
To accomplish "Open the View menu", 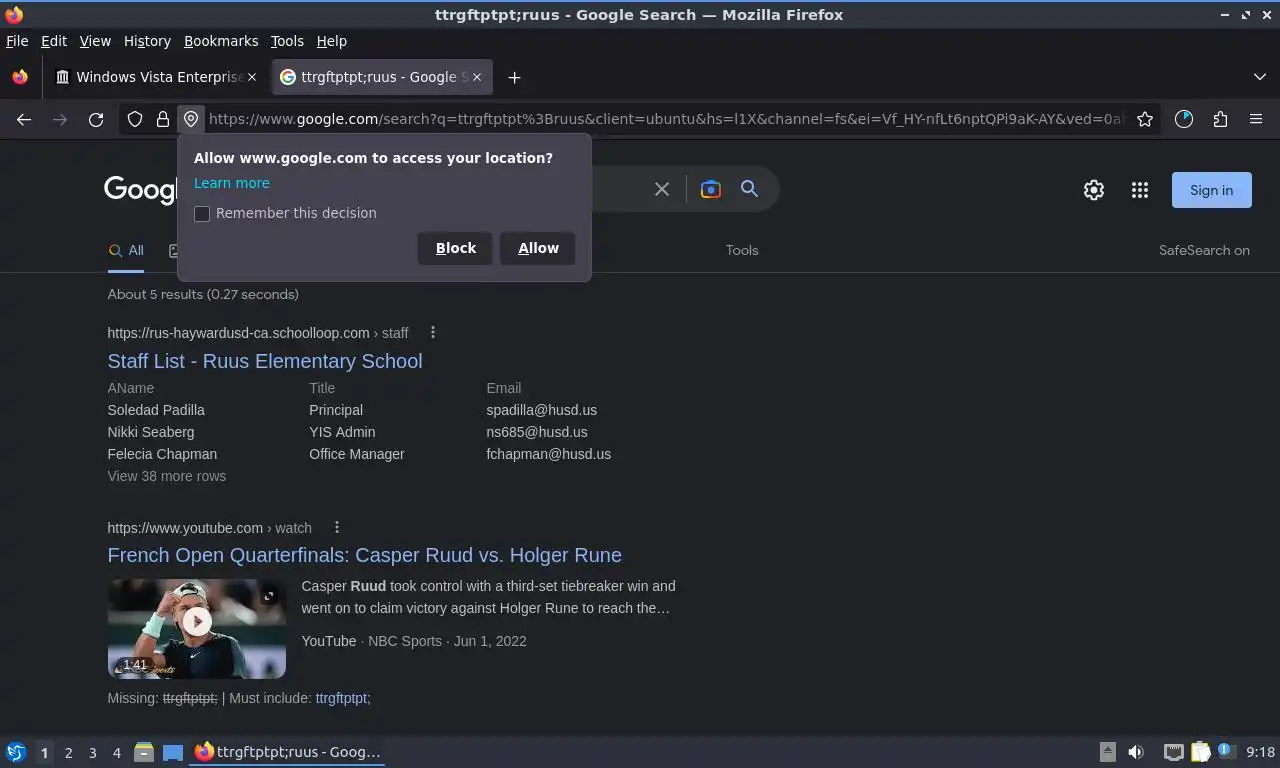I will [95, 41].
